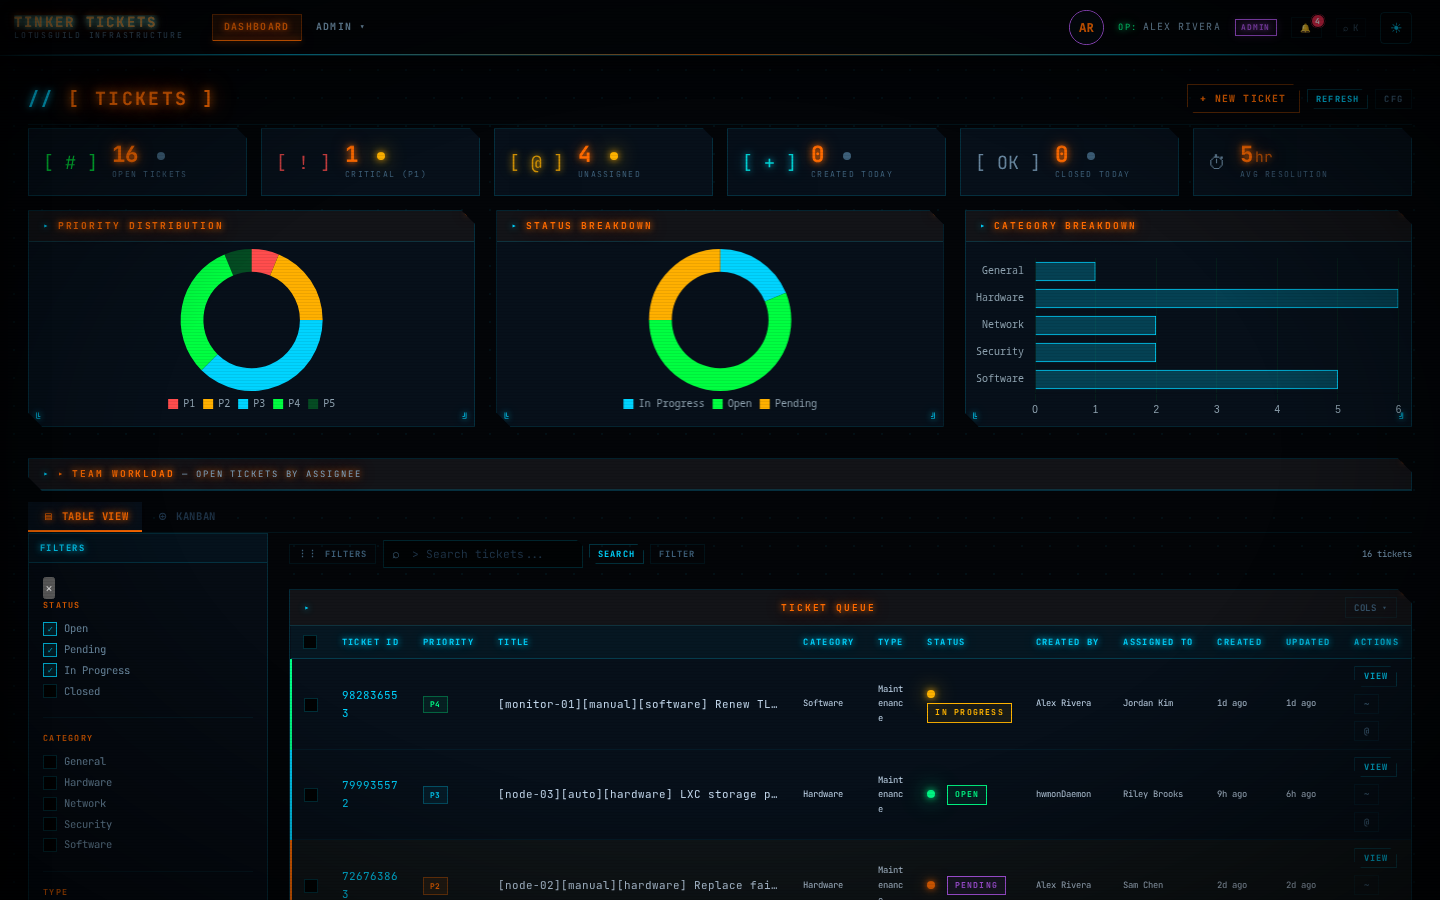Click the Refresh button
The height and width of the screenshot is (900, 1440).
click(1337, 99)
